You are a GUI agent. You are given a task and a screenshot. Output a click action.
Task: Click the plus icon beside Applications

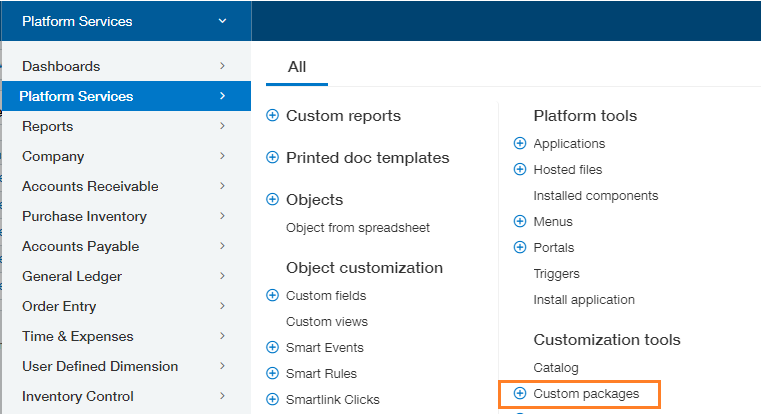coord(520,143)
